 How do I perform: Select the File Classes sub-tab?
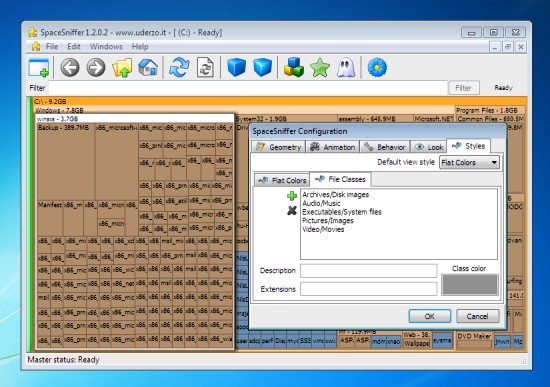coord(341,179)
